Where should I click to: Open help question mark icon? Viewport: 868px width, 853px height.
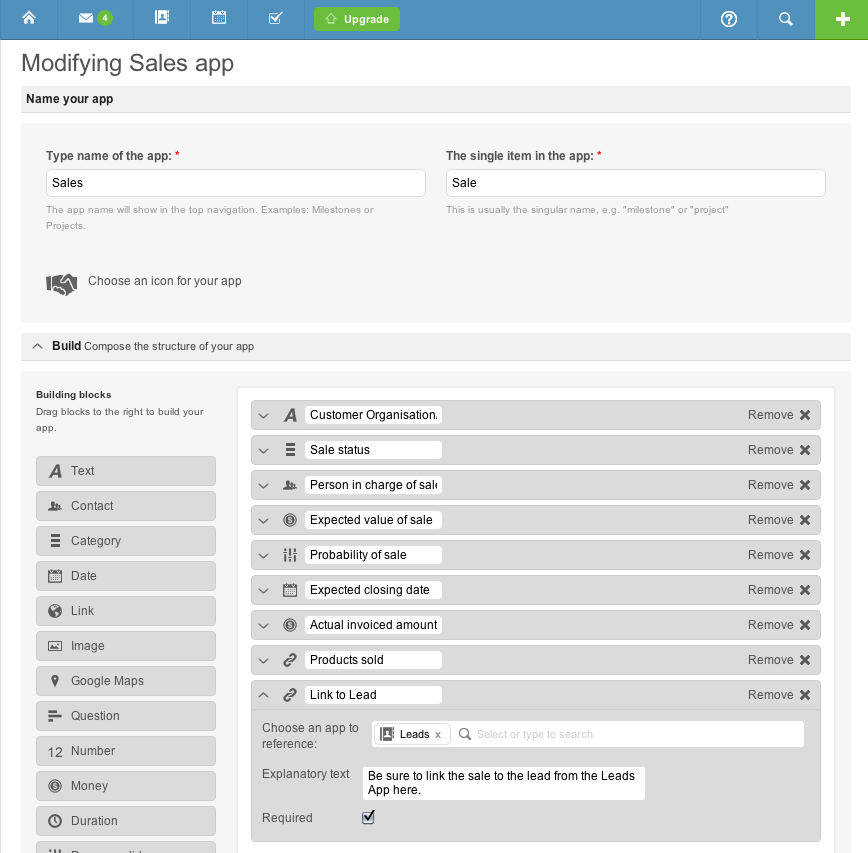728,19
